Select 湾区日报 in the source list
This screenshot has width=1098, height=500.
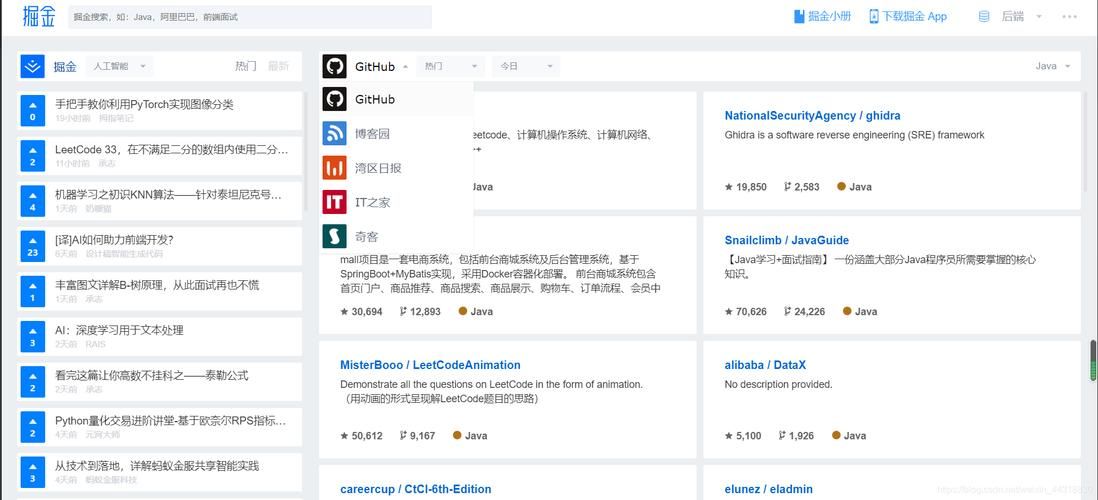[x=396, y=168]
